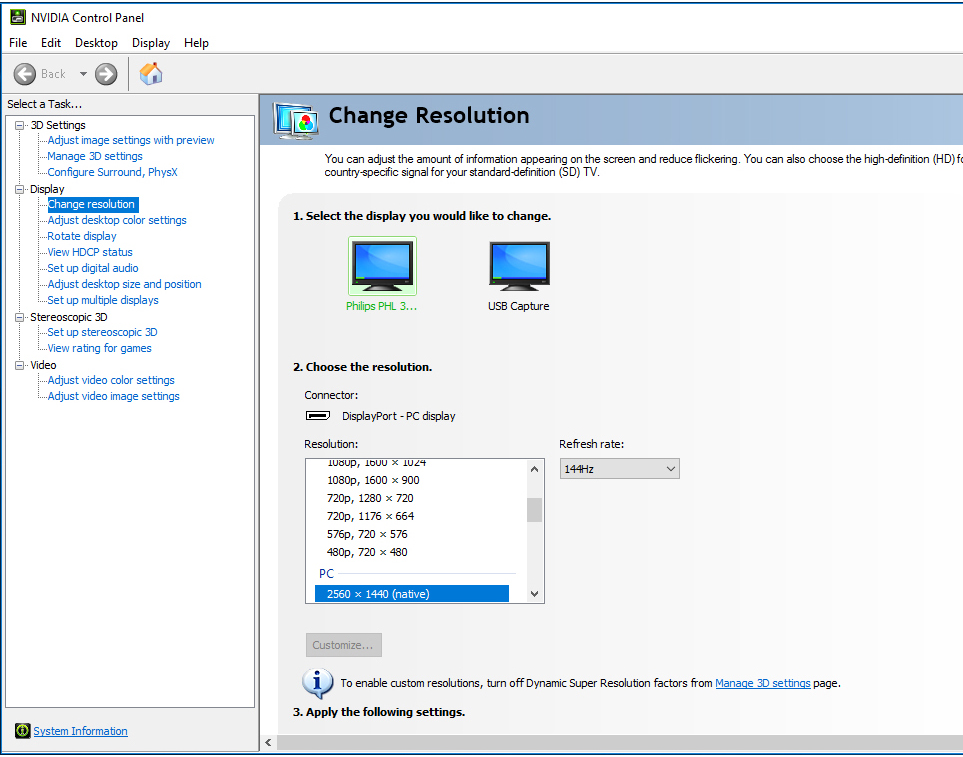Open the System Information link

[x=80, y=731]
